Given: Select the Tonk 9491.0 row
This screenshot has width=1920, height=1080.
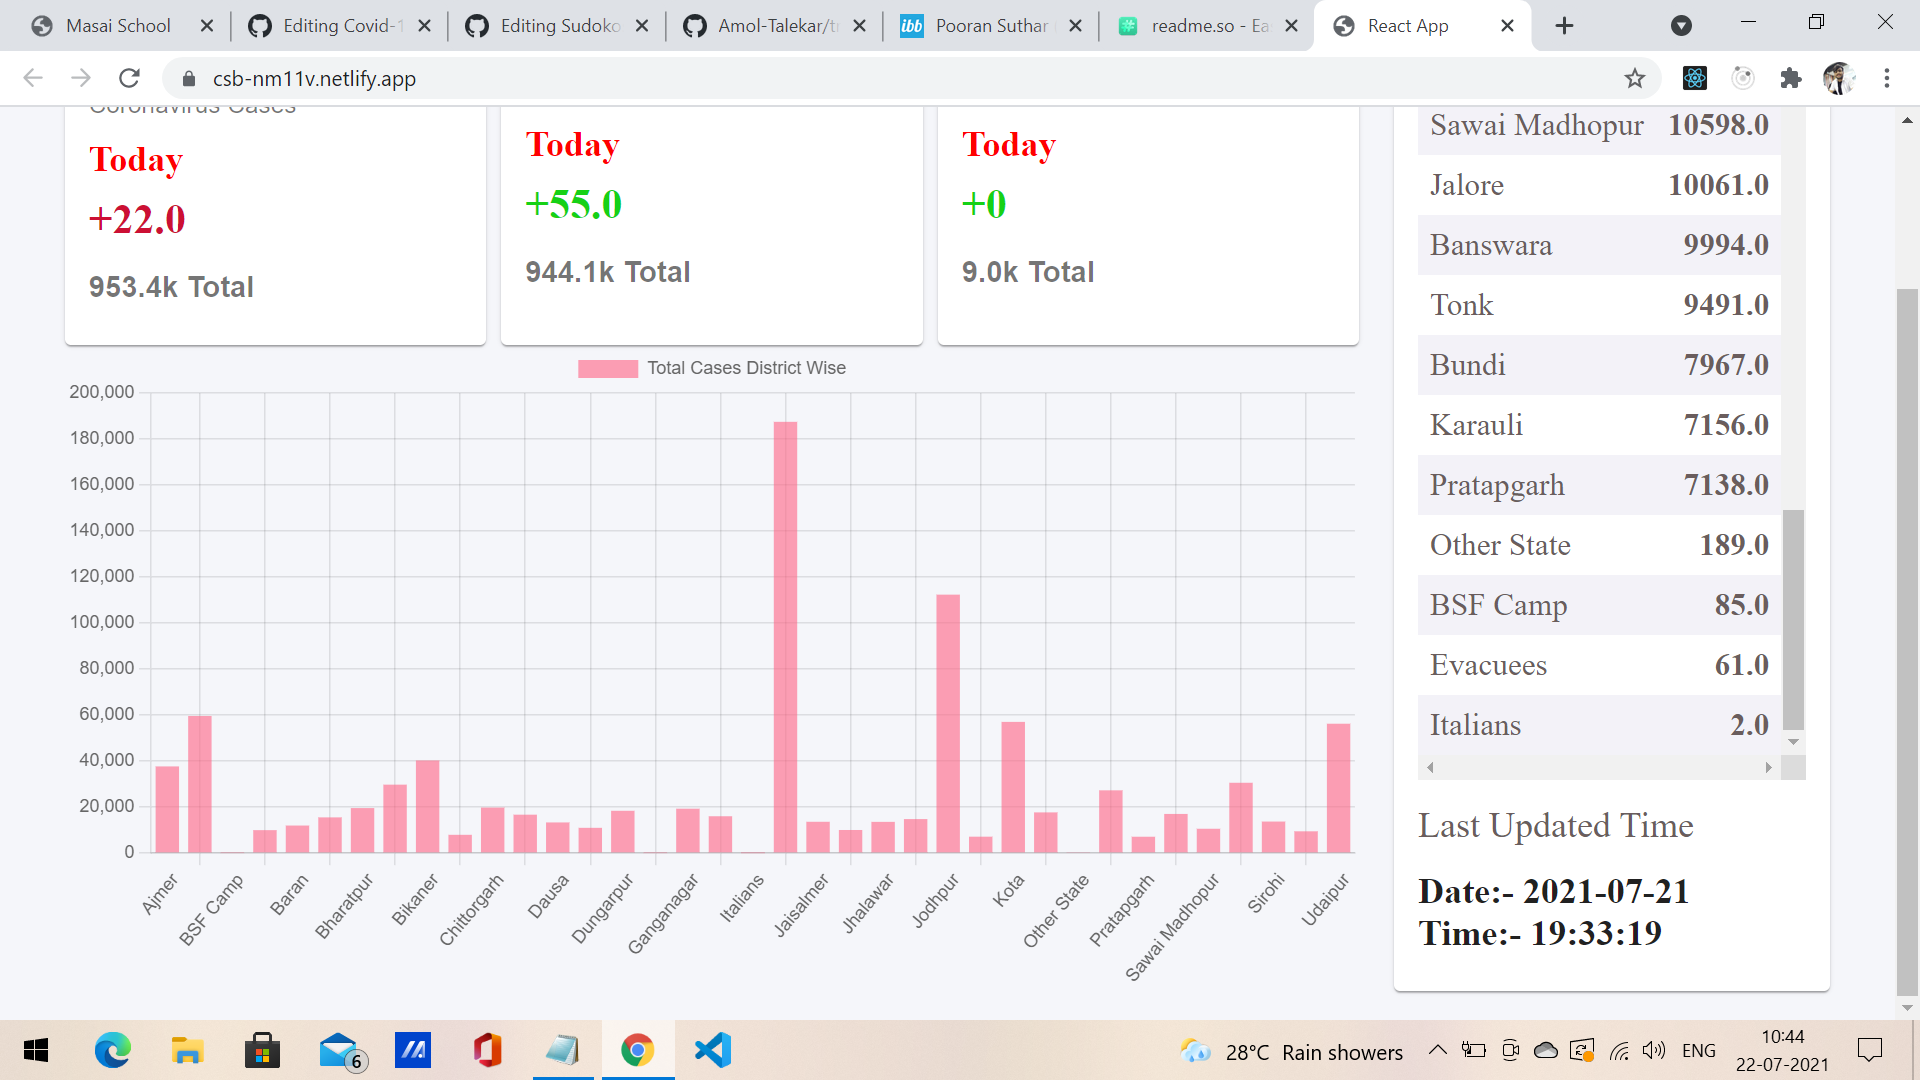Looking at the screenshot, I should (x=1599, y=305).
